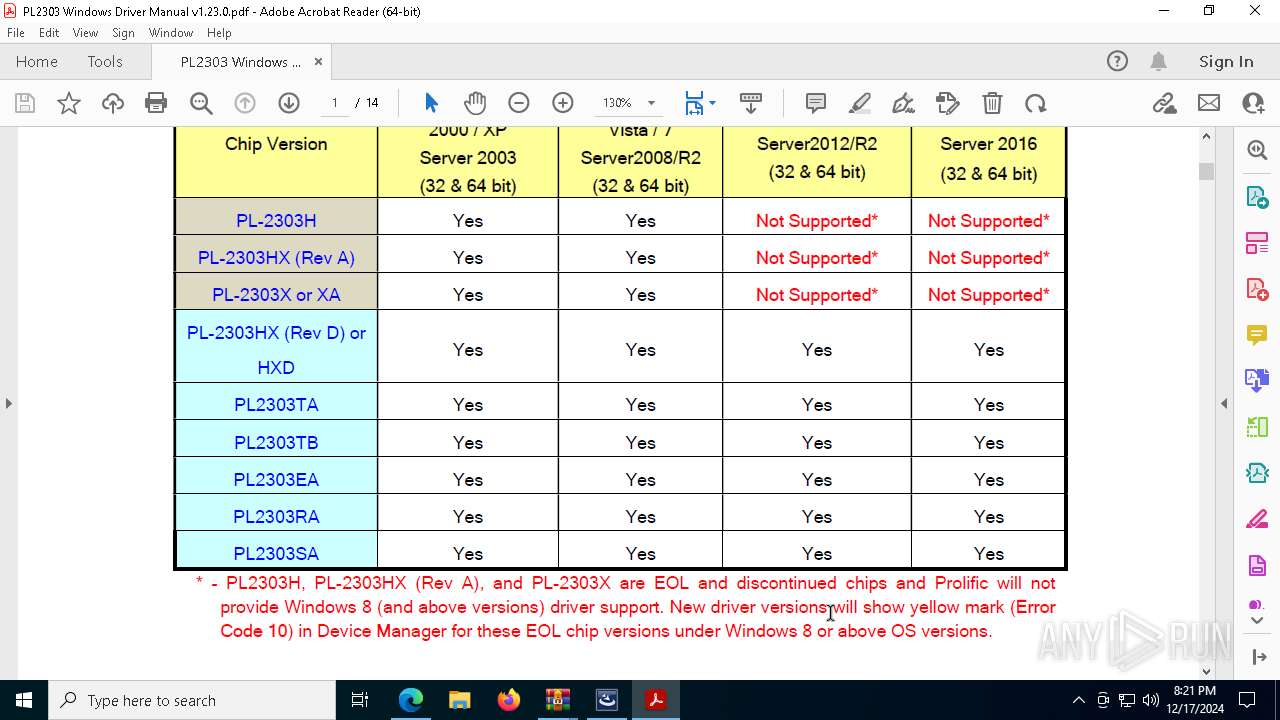1280x720 pixels.
Task: Open Export PDF tool in right pane
Action: coord(1257,197)
